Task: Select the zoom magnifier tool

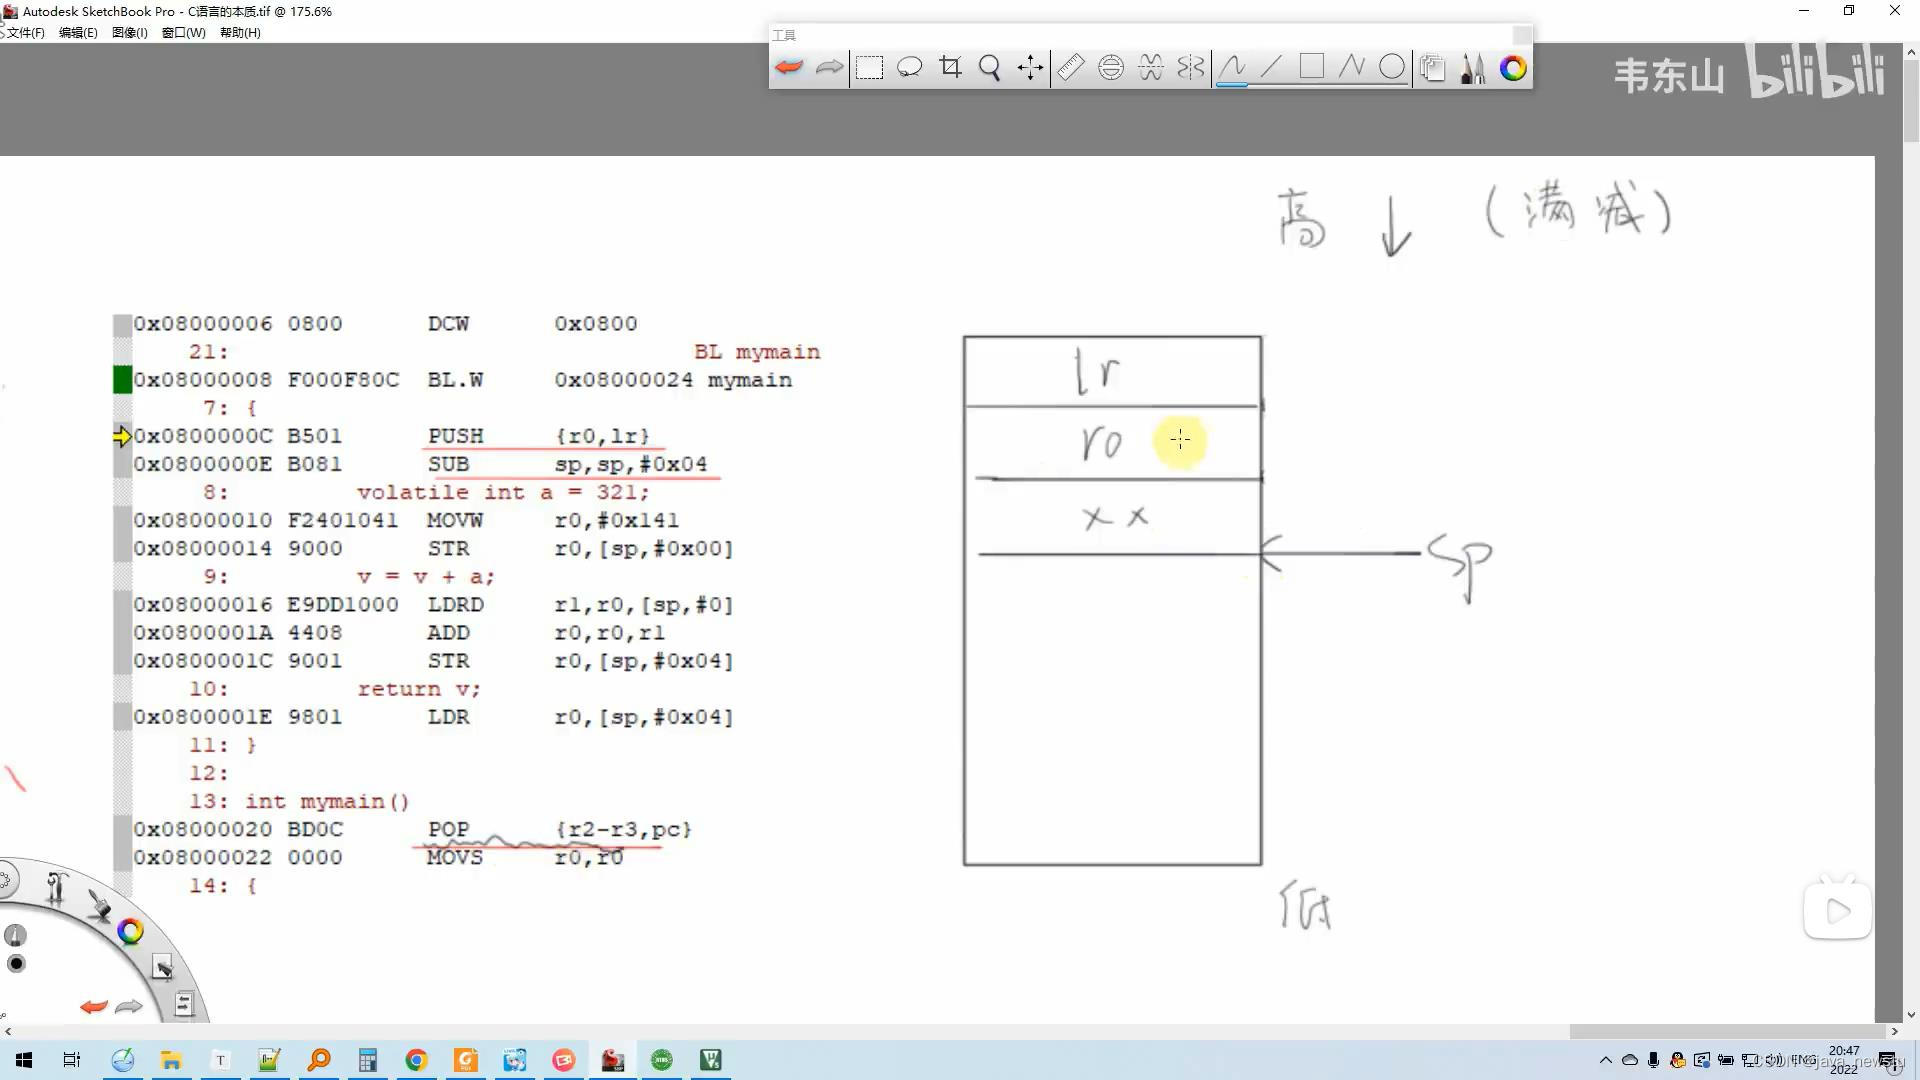Action: pyautogui.click(x=990, y=68)
